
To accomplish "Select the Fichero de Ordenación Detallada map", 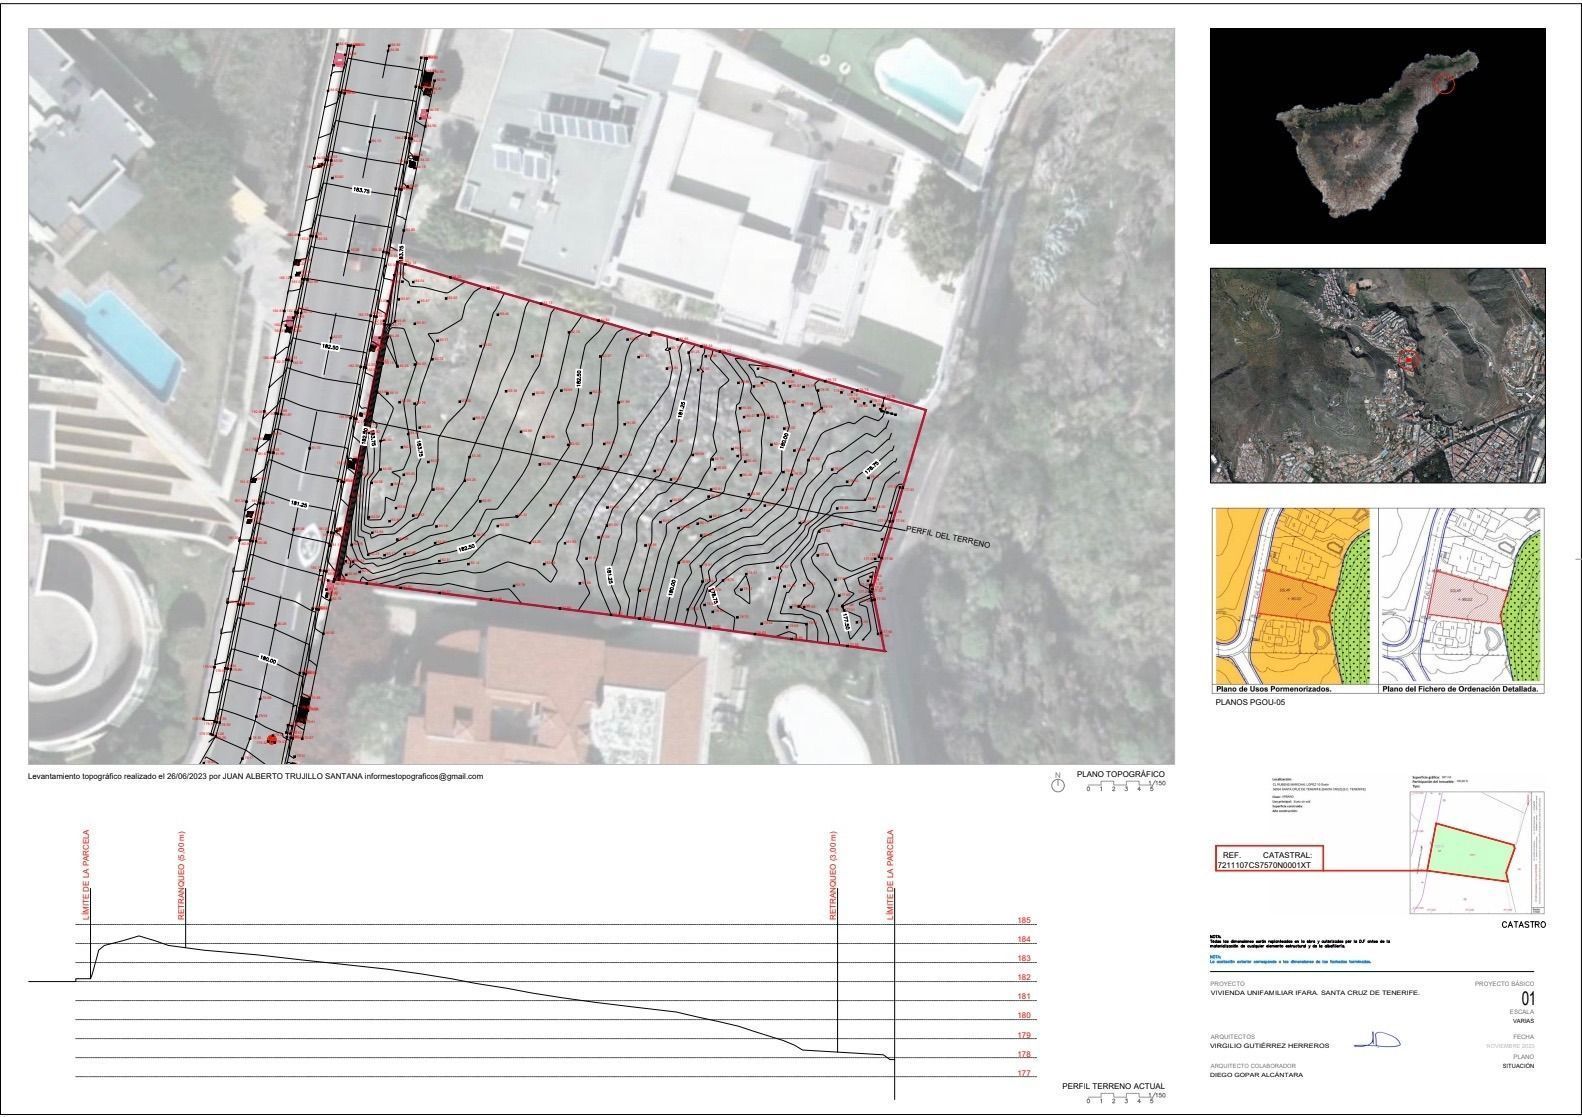I will (1462, 595).
